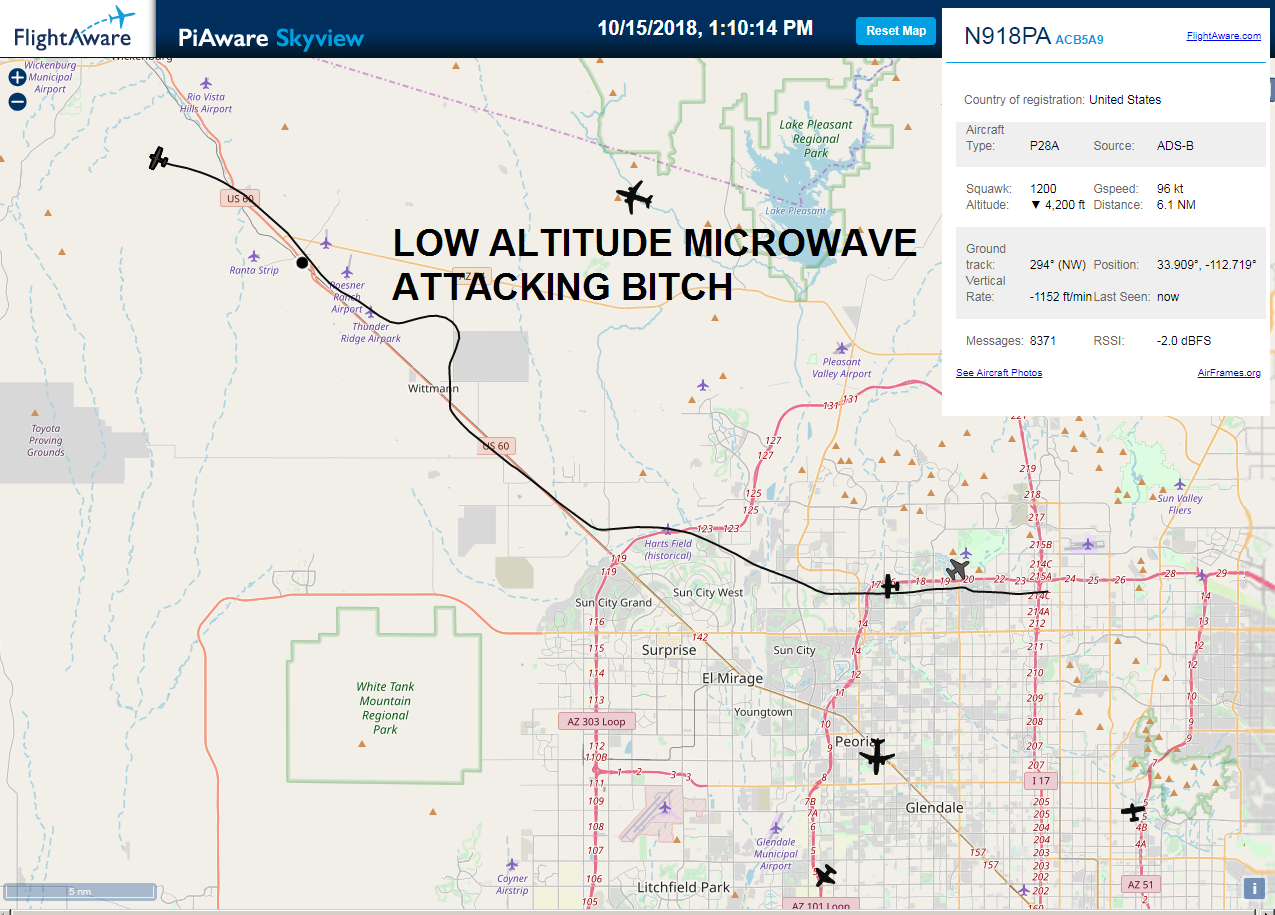1275x915 pixels.
Task: Click the squawk value 1200
Action: click(x=1043, y=189)
